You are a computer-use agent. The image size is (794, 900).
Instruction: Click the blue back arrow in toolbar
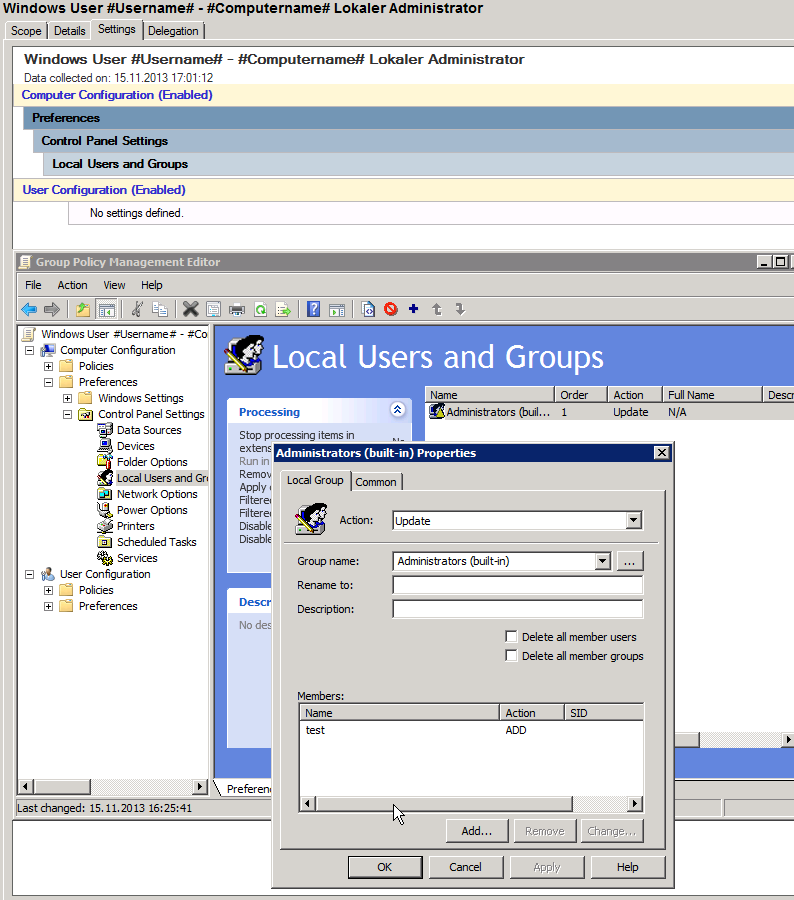[x=29, y=310]
